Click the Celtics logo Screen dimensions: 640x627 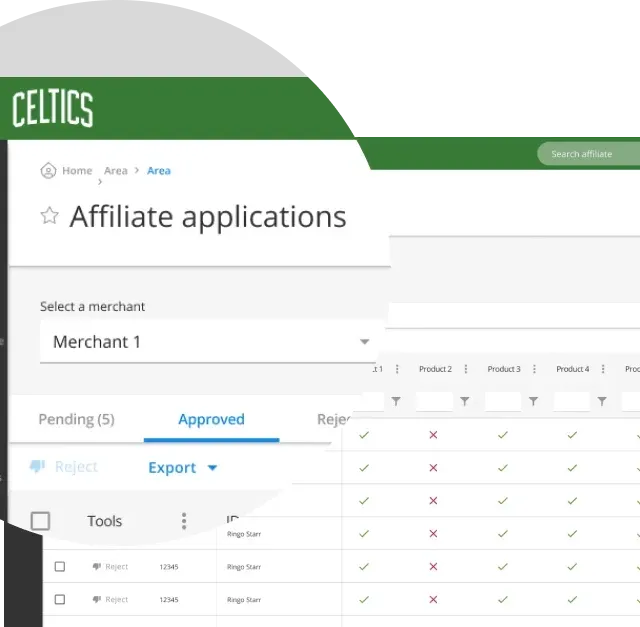point(52,109)
